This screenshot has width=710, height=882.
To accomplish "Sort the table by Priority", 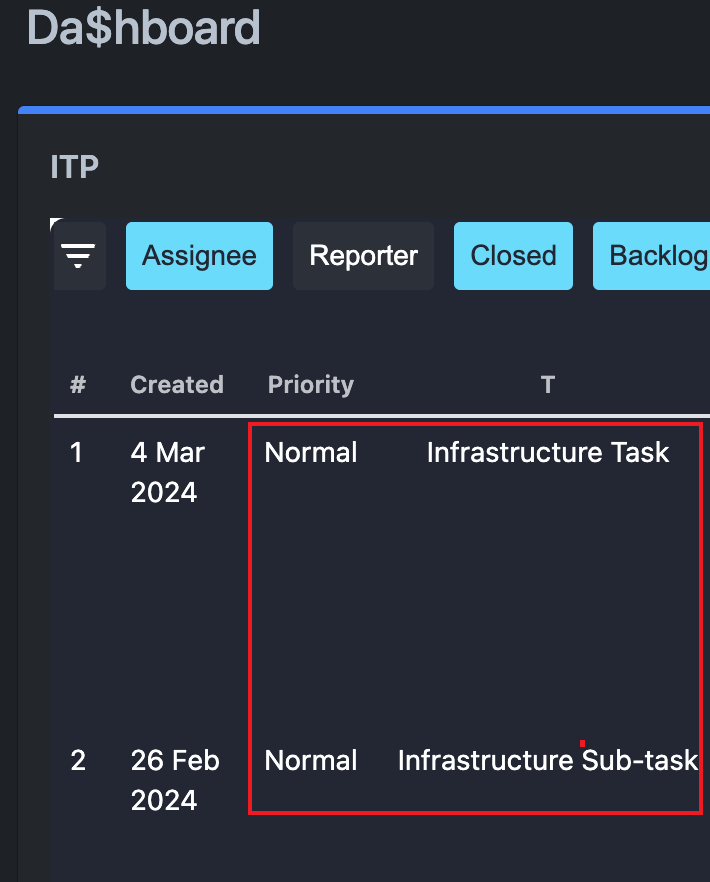I will (310, 385).
